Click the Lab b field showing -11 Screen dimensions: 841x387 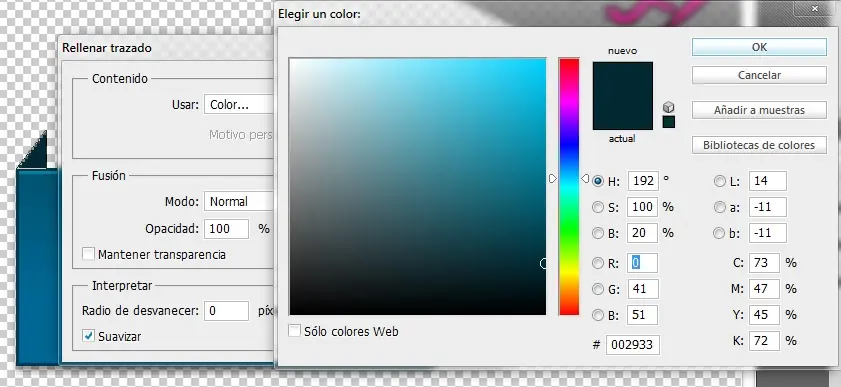click(768, 233)
